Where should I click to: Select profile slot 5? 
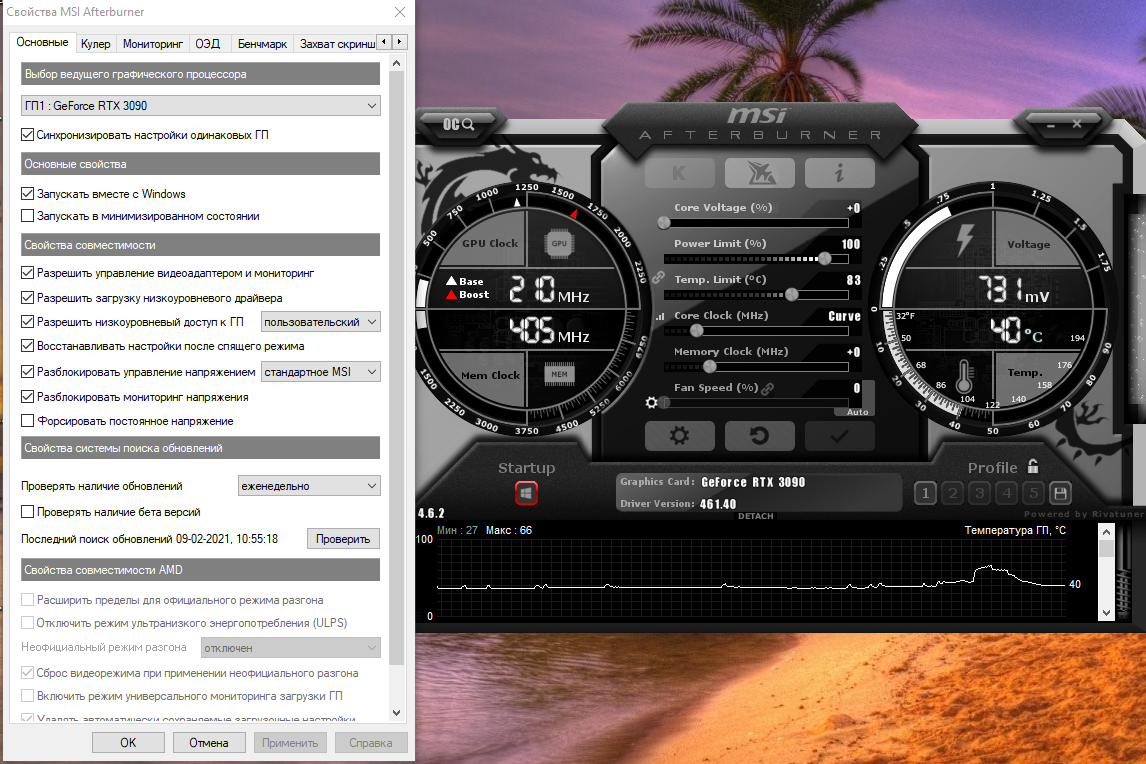point(1033,493)
